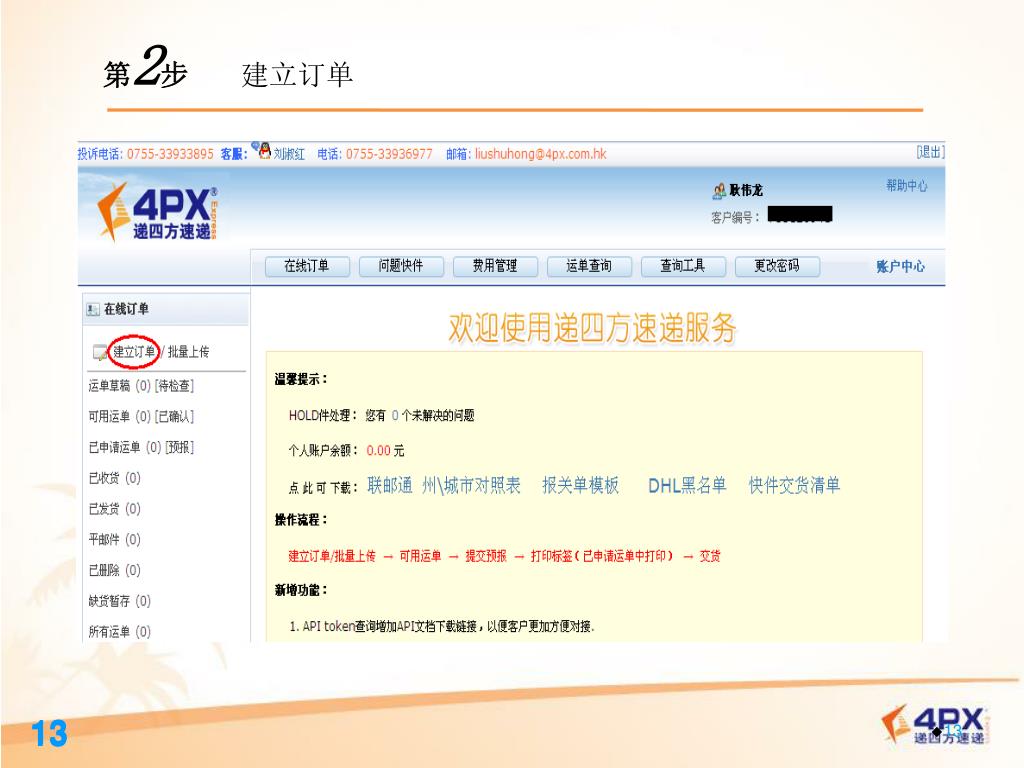
Task: Click the service phone 0755-33936977
Action: [389, 154]
